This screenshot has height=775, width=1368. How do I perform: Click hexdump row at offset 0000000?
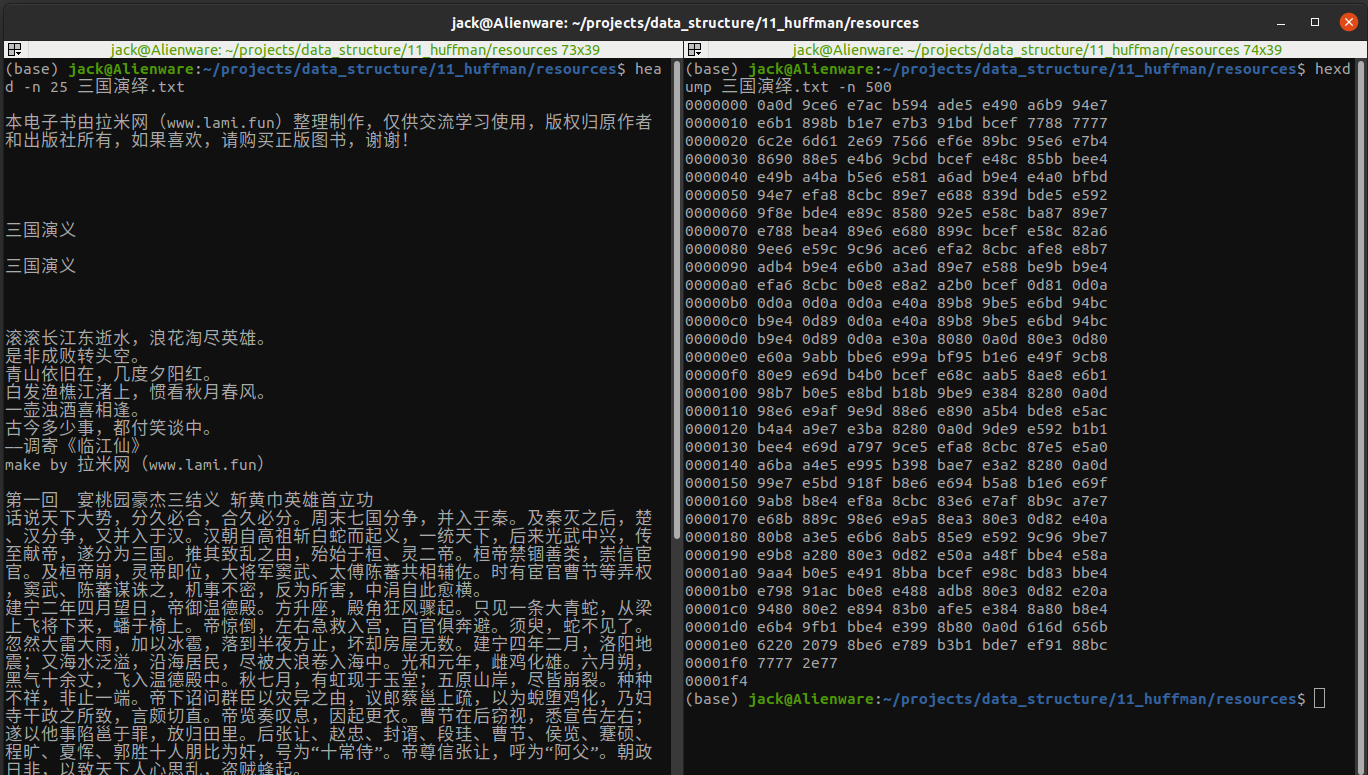click(x=897, y=105)
